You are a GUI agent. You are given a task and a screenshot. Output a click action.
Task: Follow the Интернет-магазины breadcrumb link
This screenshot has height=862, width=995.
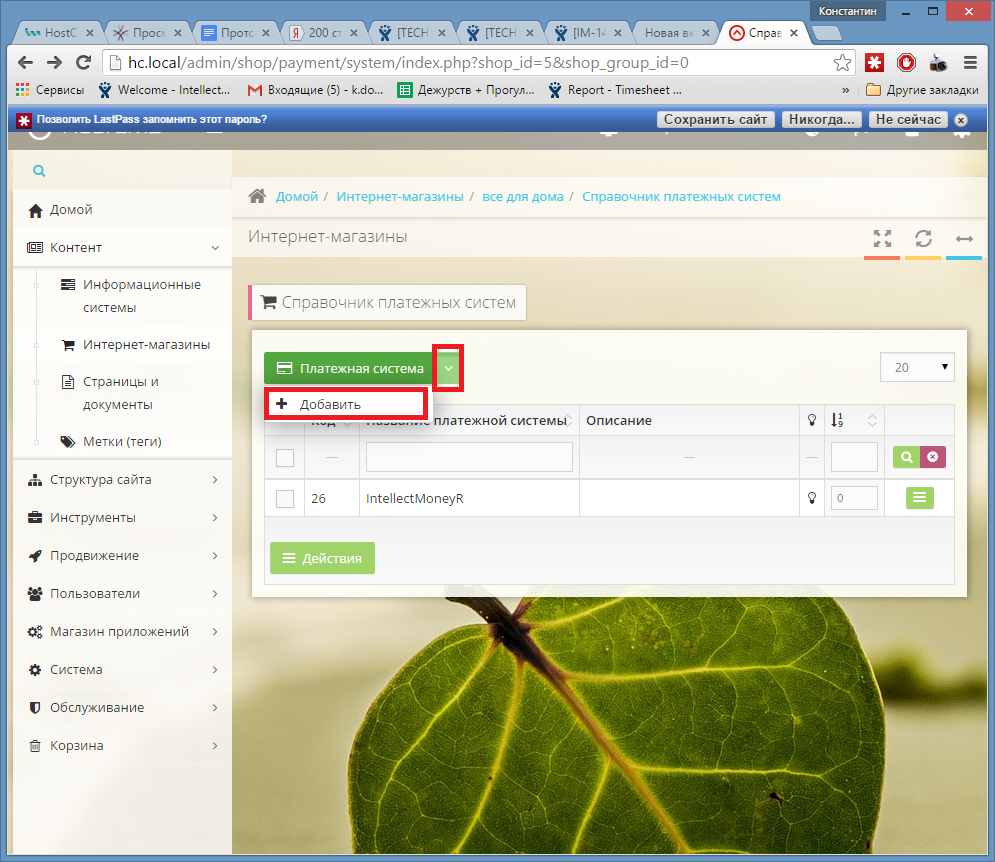[400, 197]
